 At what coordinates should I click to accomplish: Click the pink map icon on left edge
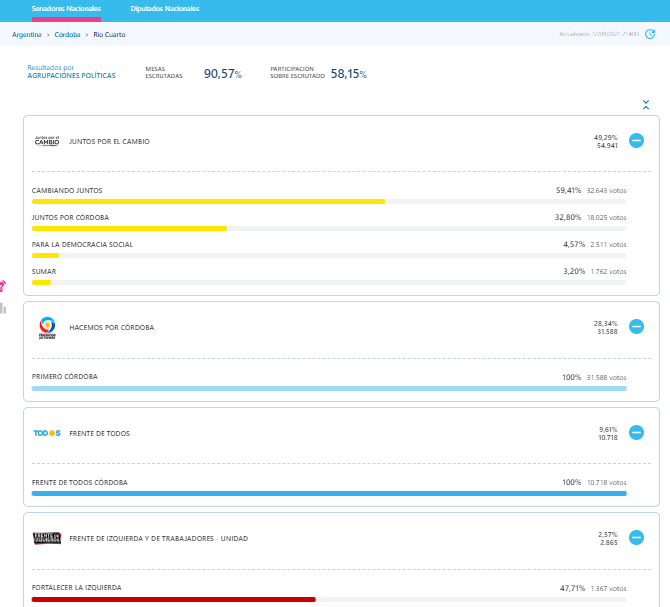coord(3,285)
